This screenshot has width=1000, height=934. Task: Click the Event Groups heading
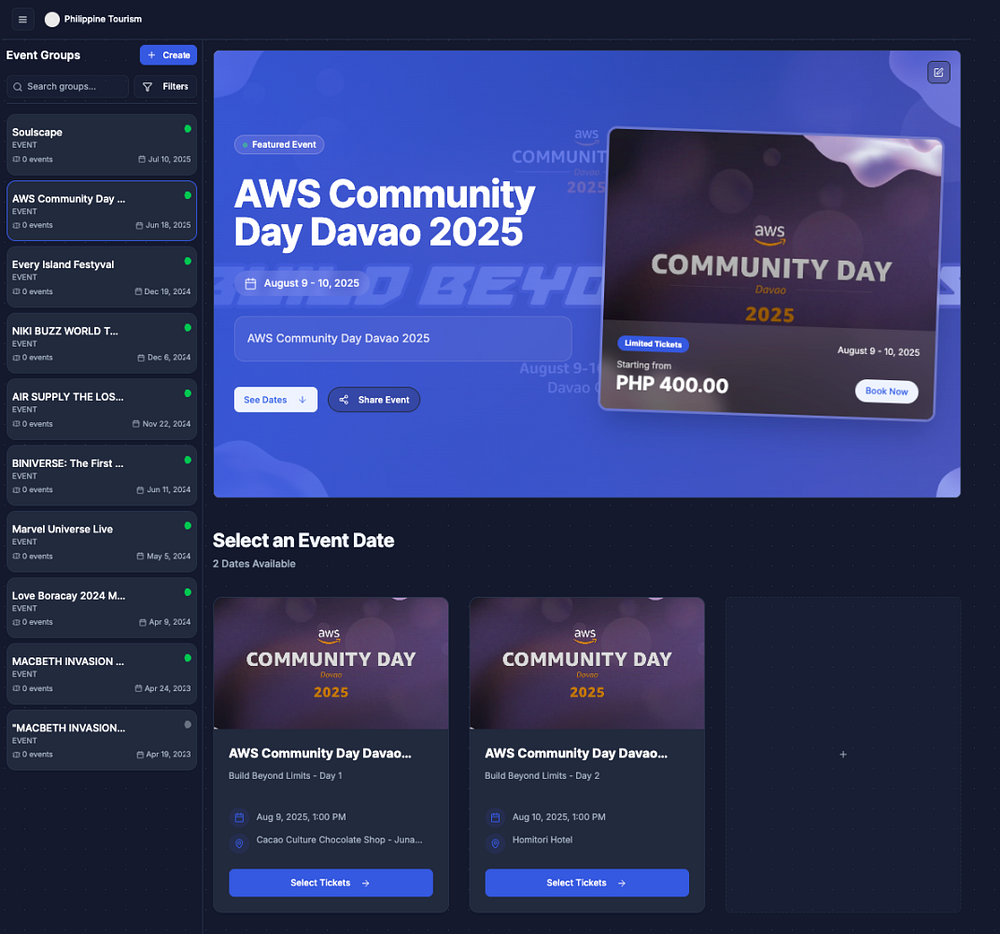(43, 55)
